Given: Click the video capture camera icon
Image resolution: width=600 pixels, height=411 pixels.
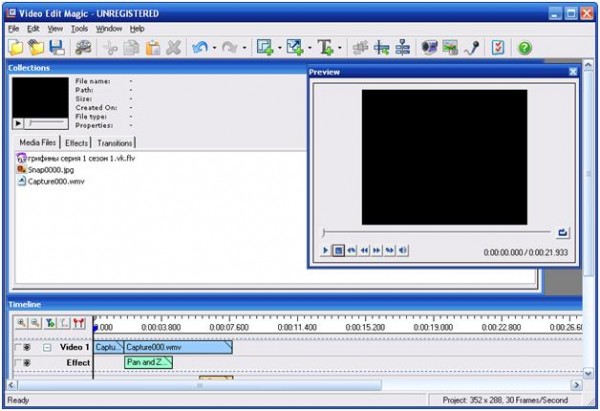Looking at the screenshot, I should pyautogui.click(x=429, y=48).
